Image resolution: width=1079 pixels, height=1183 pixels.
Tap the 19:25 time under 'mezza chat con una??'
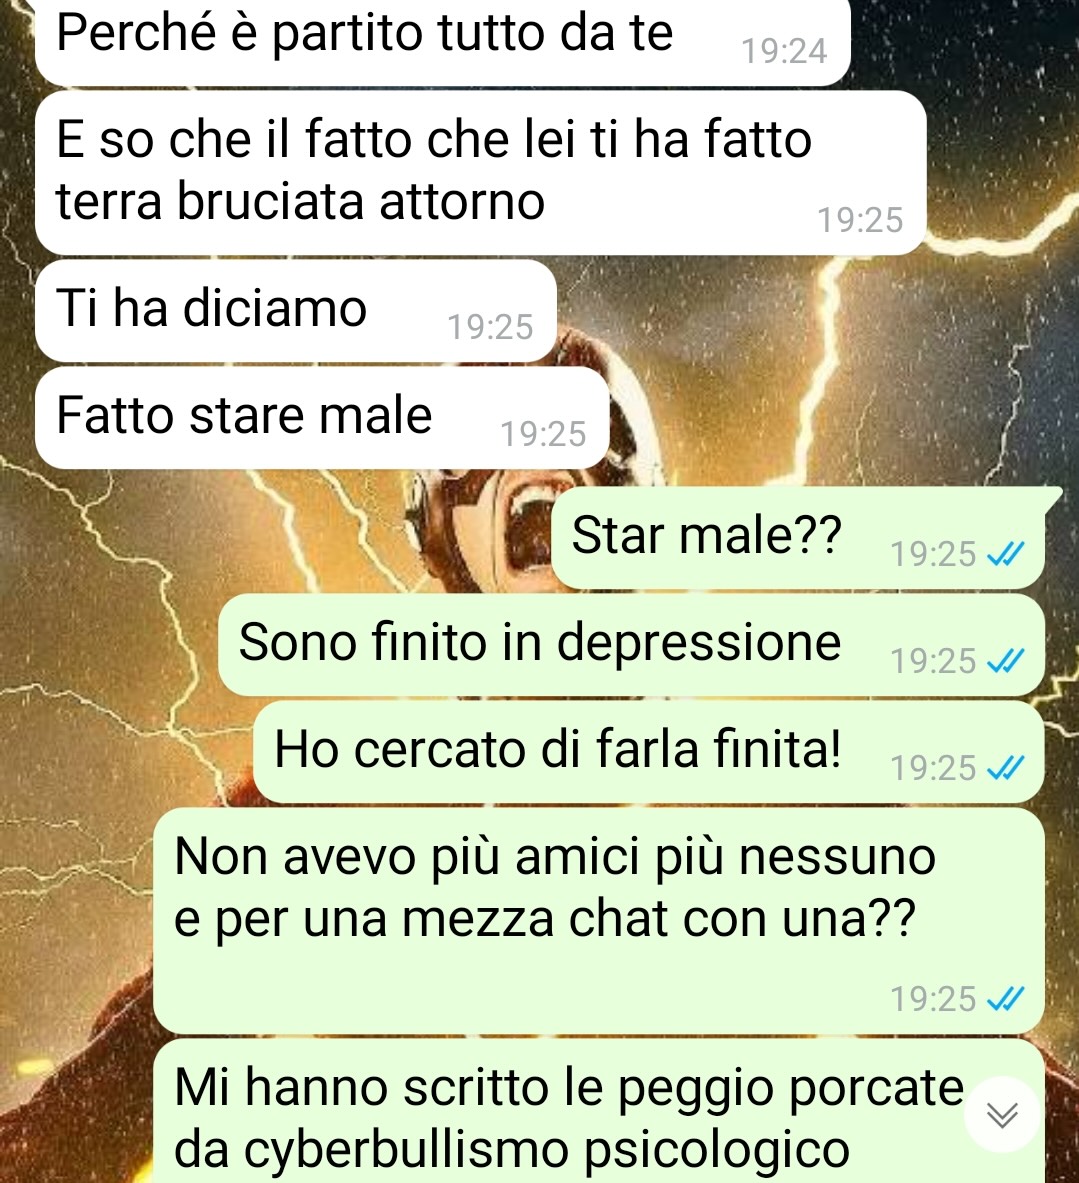(x=933, y=1000)
